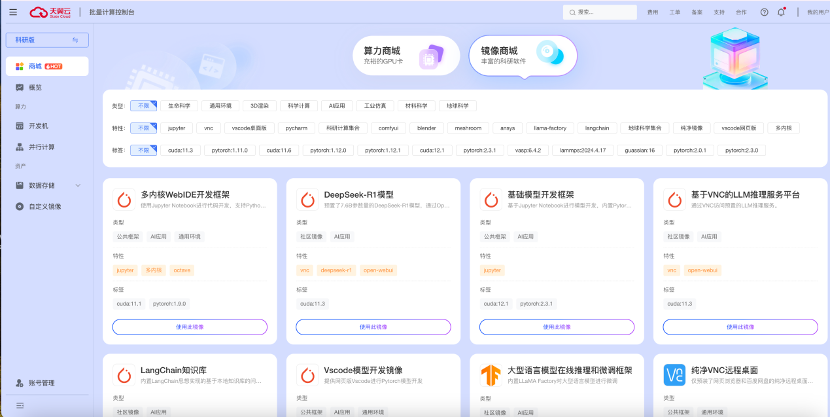This screenshot has height=418, width=830.
Task: Switch to the 镜像商城 tab
Action: 523,56
